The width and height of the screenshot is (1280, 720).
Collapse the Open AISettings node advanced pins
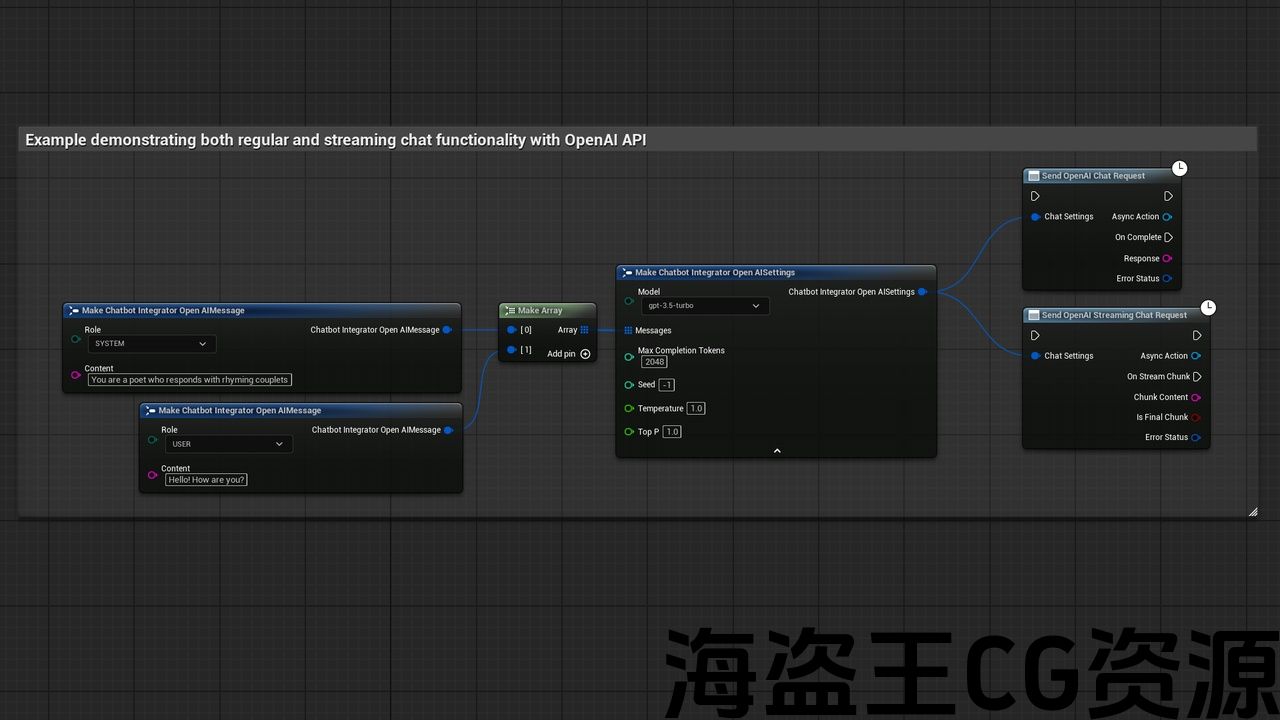coord(776,451)
